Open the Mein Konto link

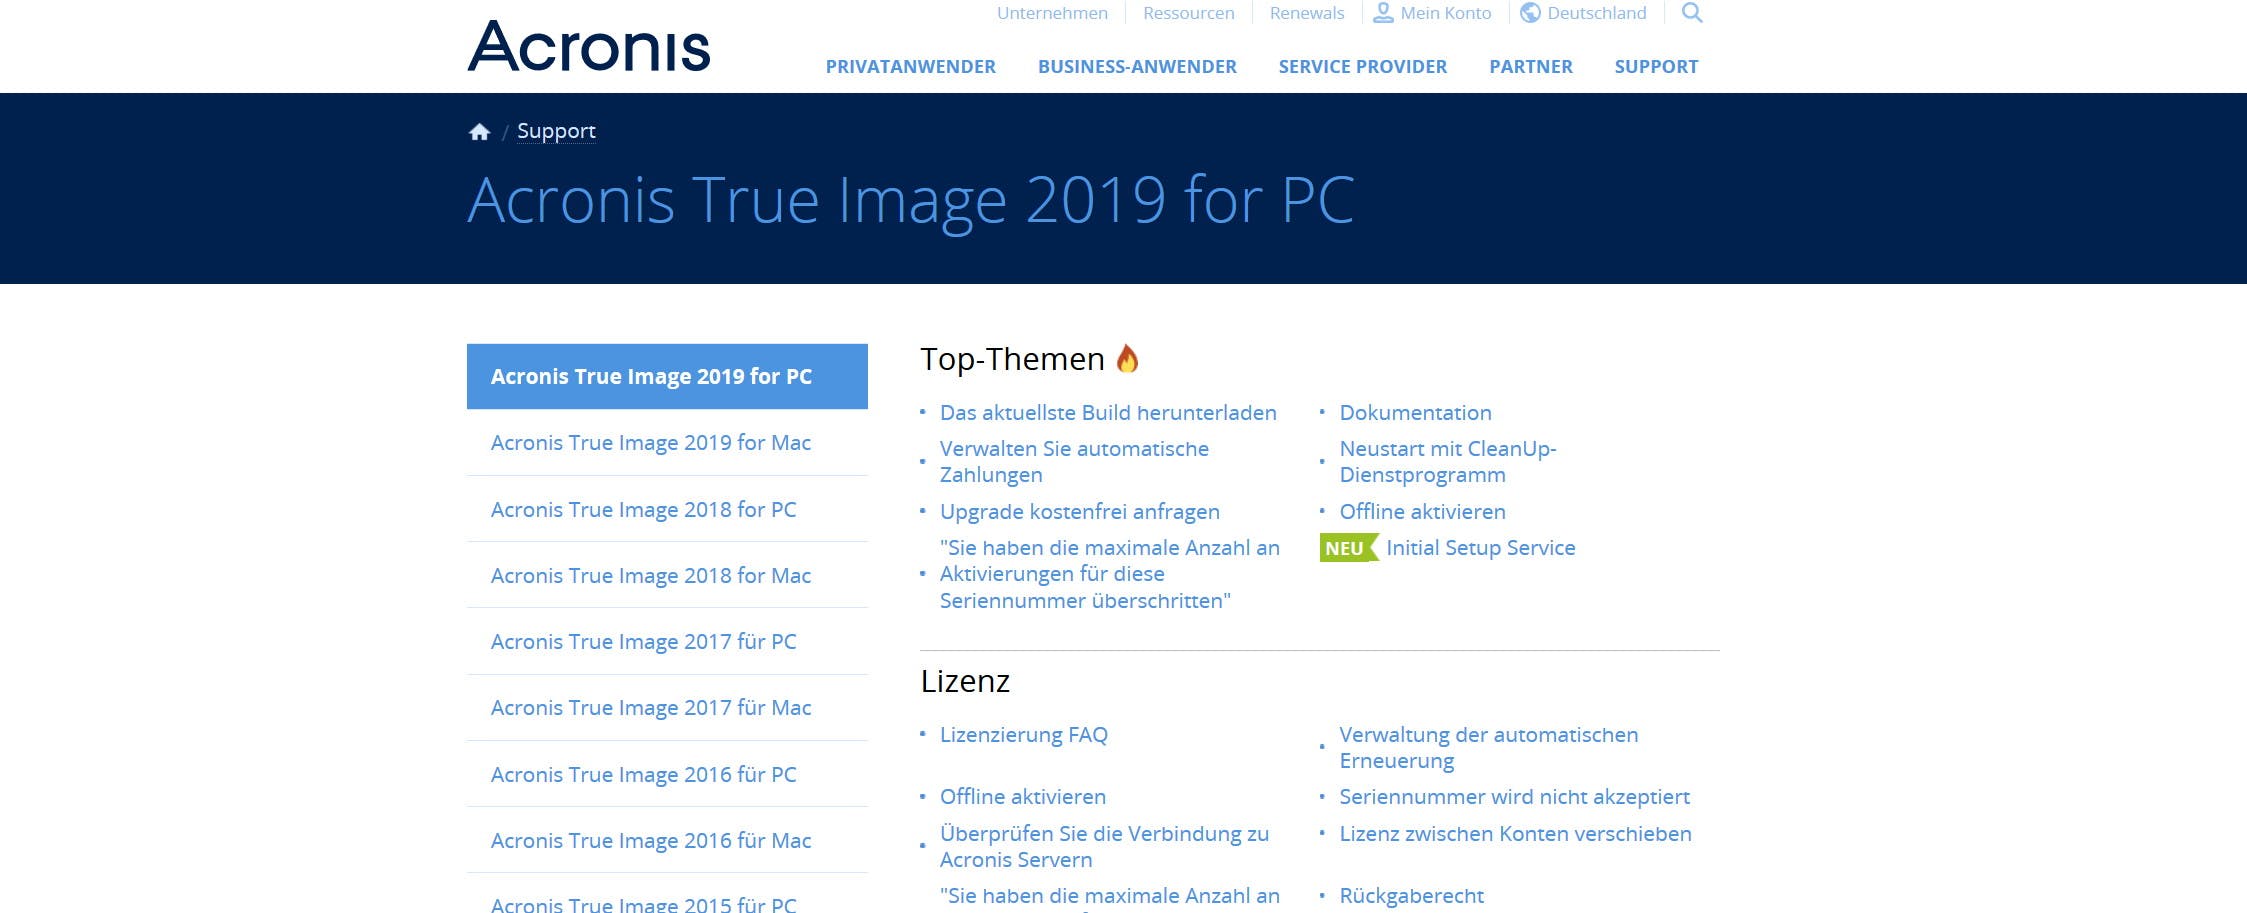[1446, 13]
